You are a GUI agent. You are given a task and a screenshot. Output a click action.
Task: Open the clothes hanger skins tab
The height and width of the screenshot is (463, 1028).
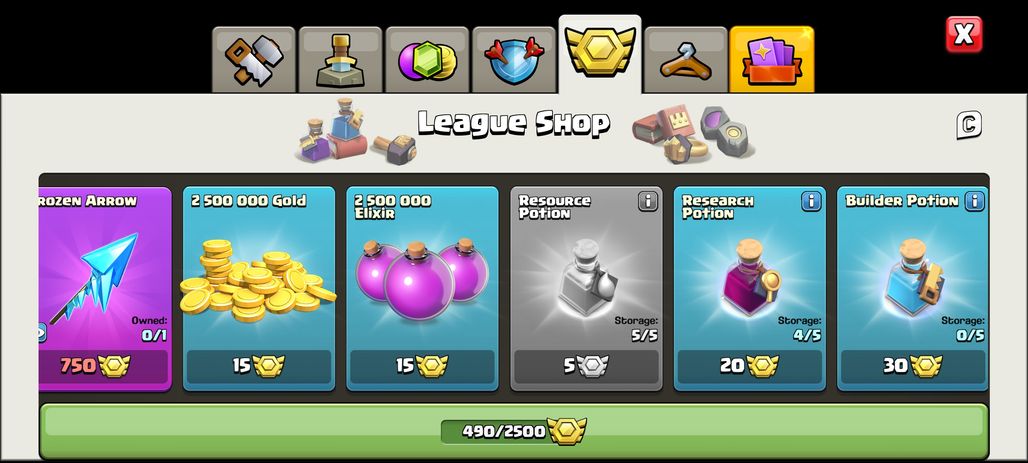tap(686, 60)
